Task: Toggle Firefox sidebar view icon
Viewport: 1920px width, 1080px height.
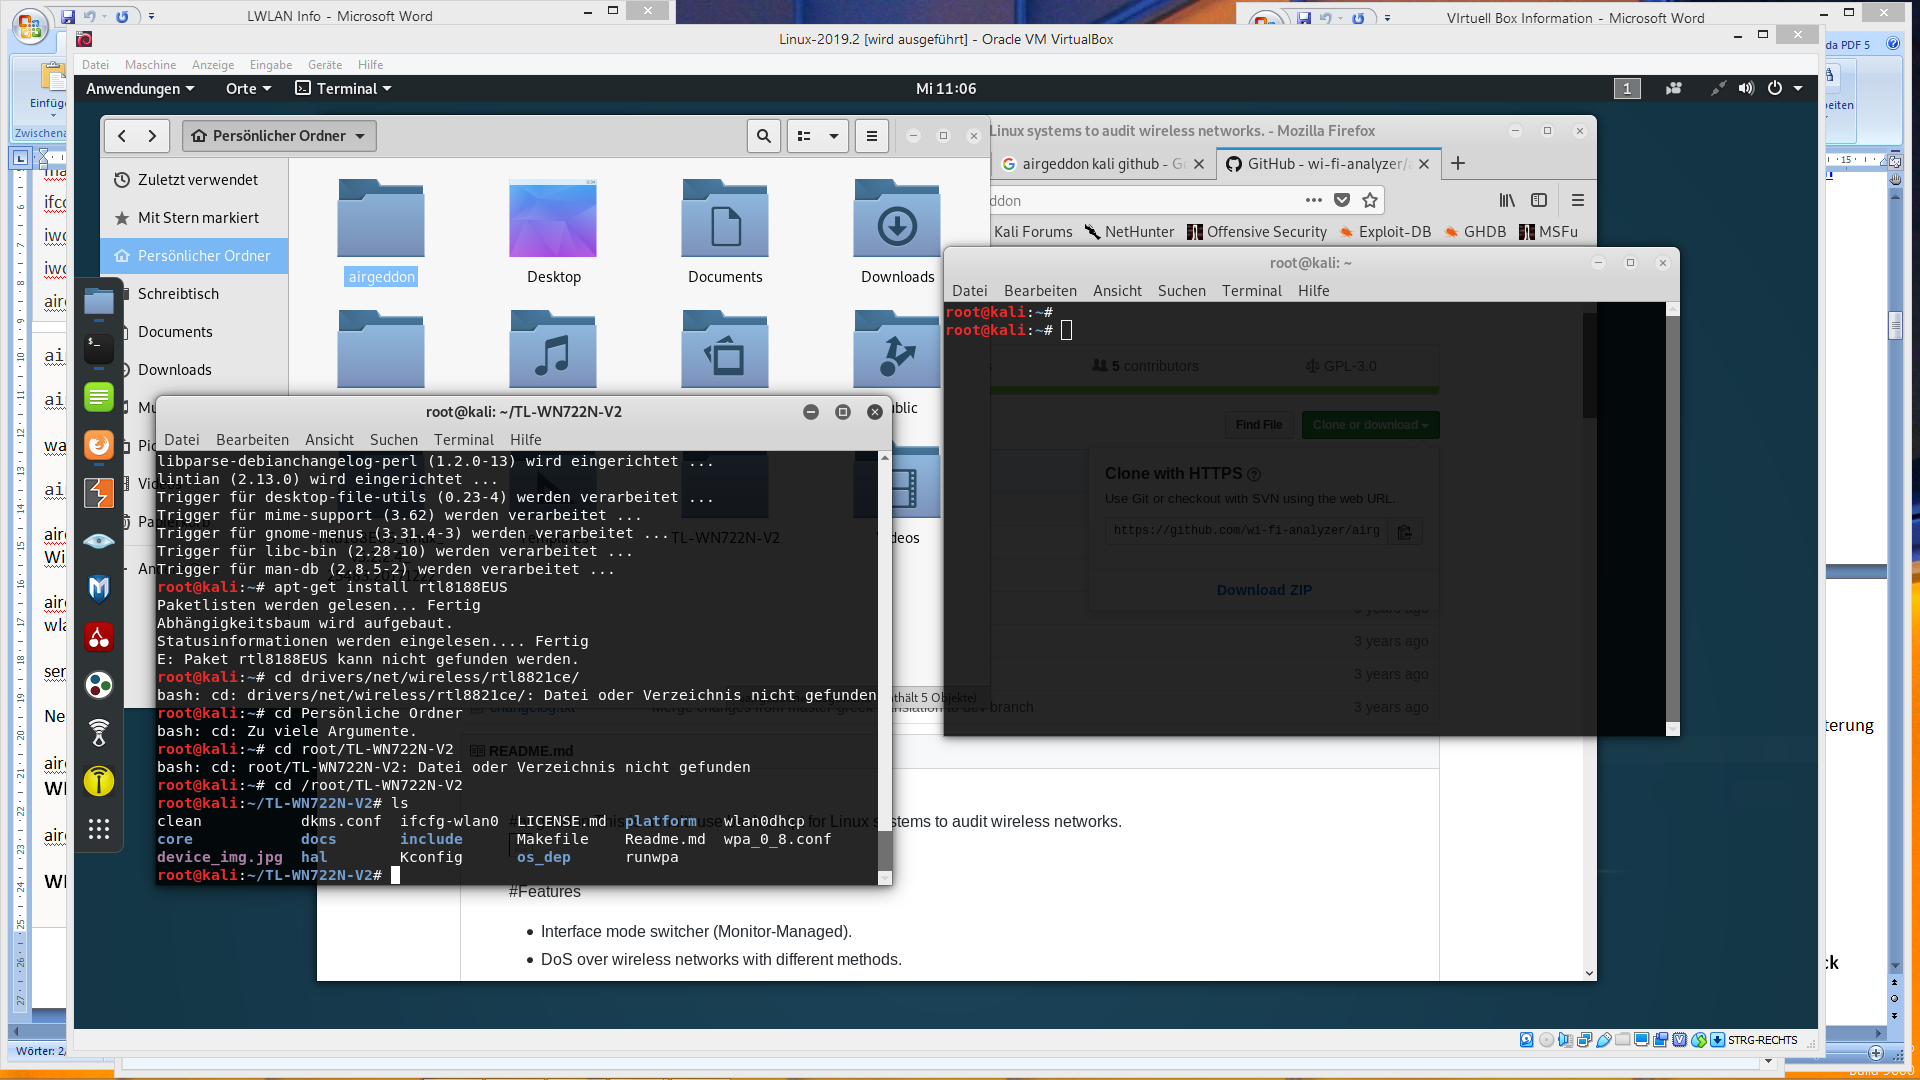Action: pyautogui.click(x=1539, y=200)
